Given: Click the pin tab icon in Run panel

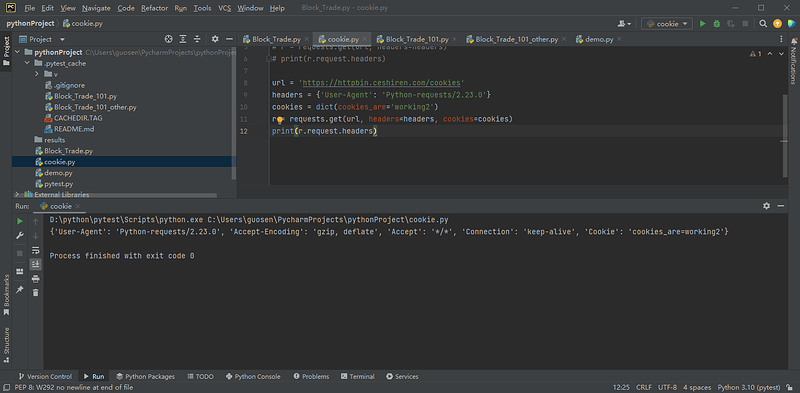Looking at the screenshot, I should [20, 289].
